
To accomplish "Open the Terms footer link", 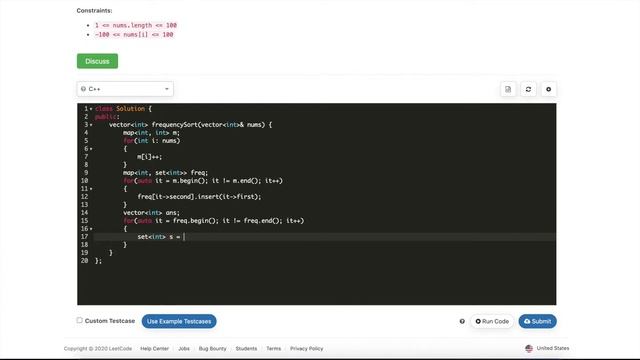I will coord(273,349).
